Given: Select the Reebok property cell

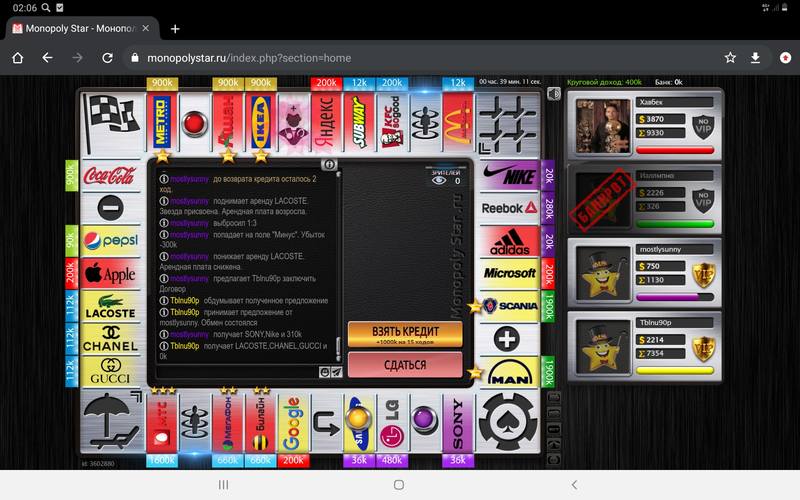Looking at the screenshot, I should pos(509,208).
